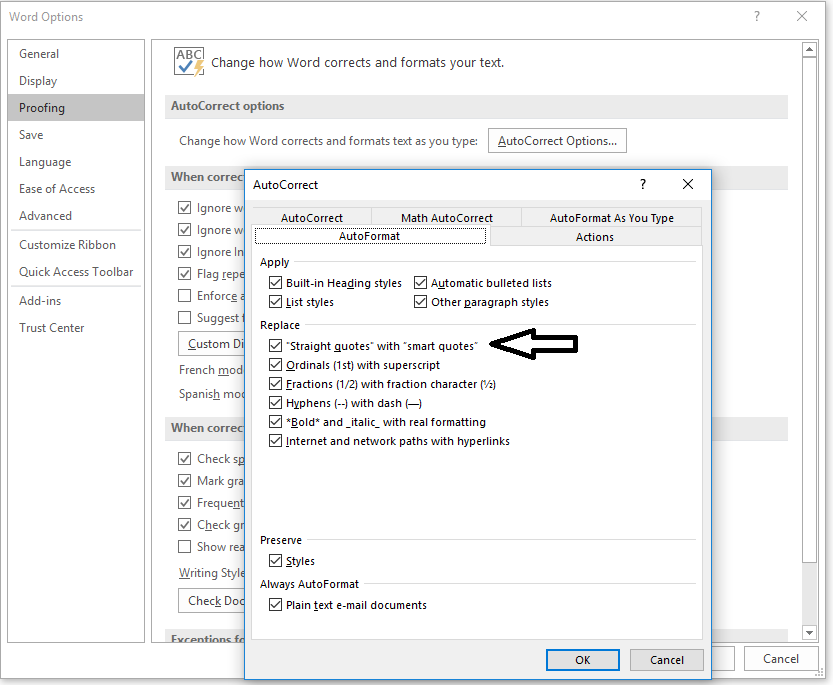833x685 pixels.
Task: Select Display in the left sidebar
Action: 38,80
